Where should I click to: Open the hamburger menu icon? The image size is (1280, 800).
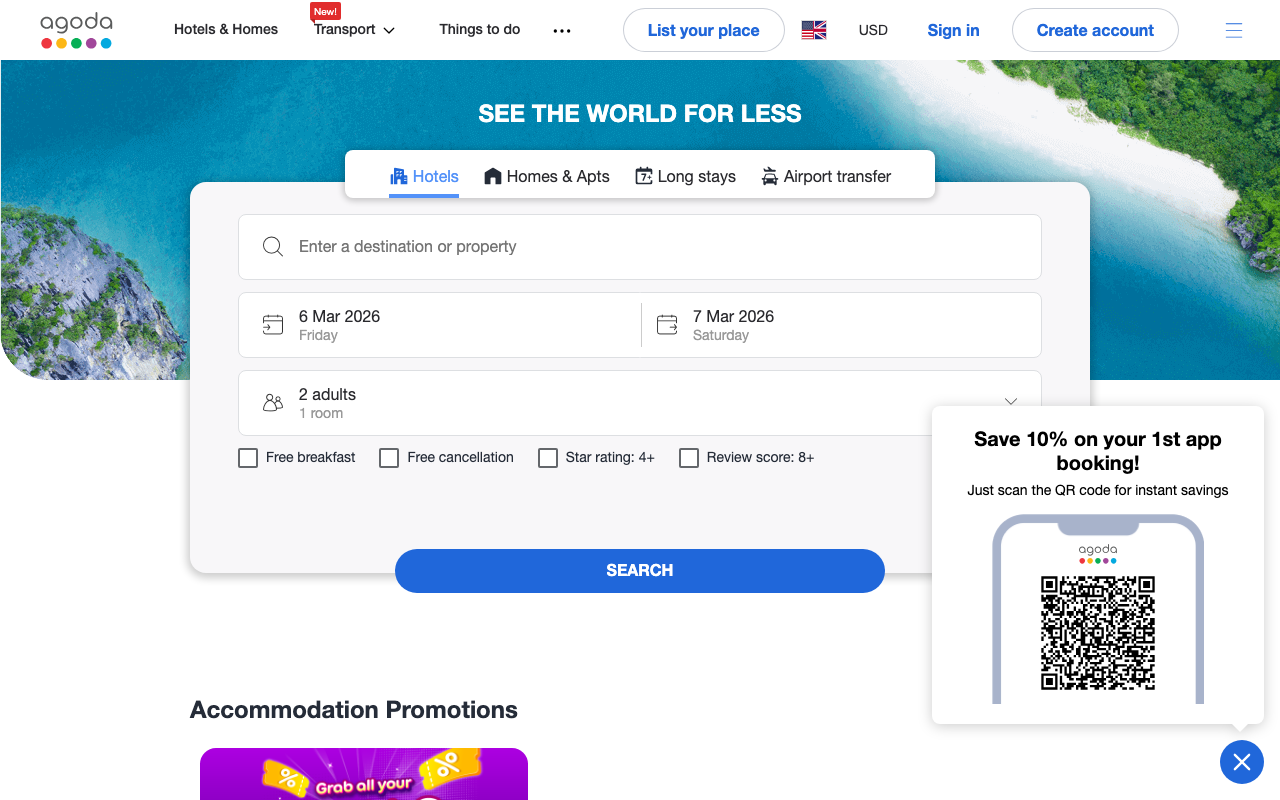(x=1234, y=30)
